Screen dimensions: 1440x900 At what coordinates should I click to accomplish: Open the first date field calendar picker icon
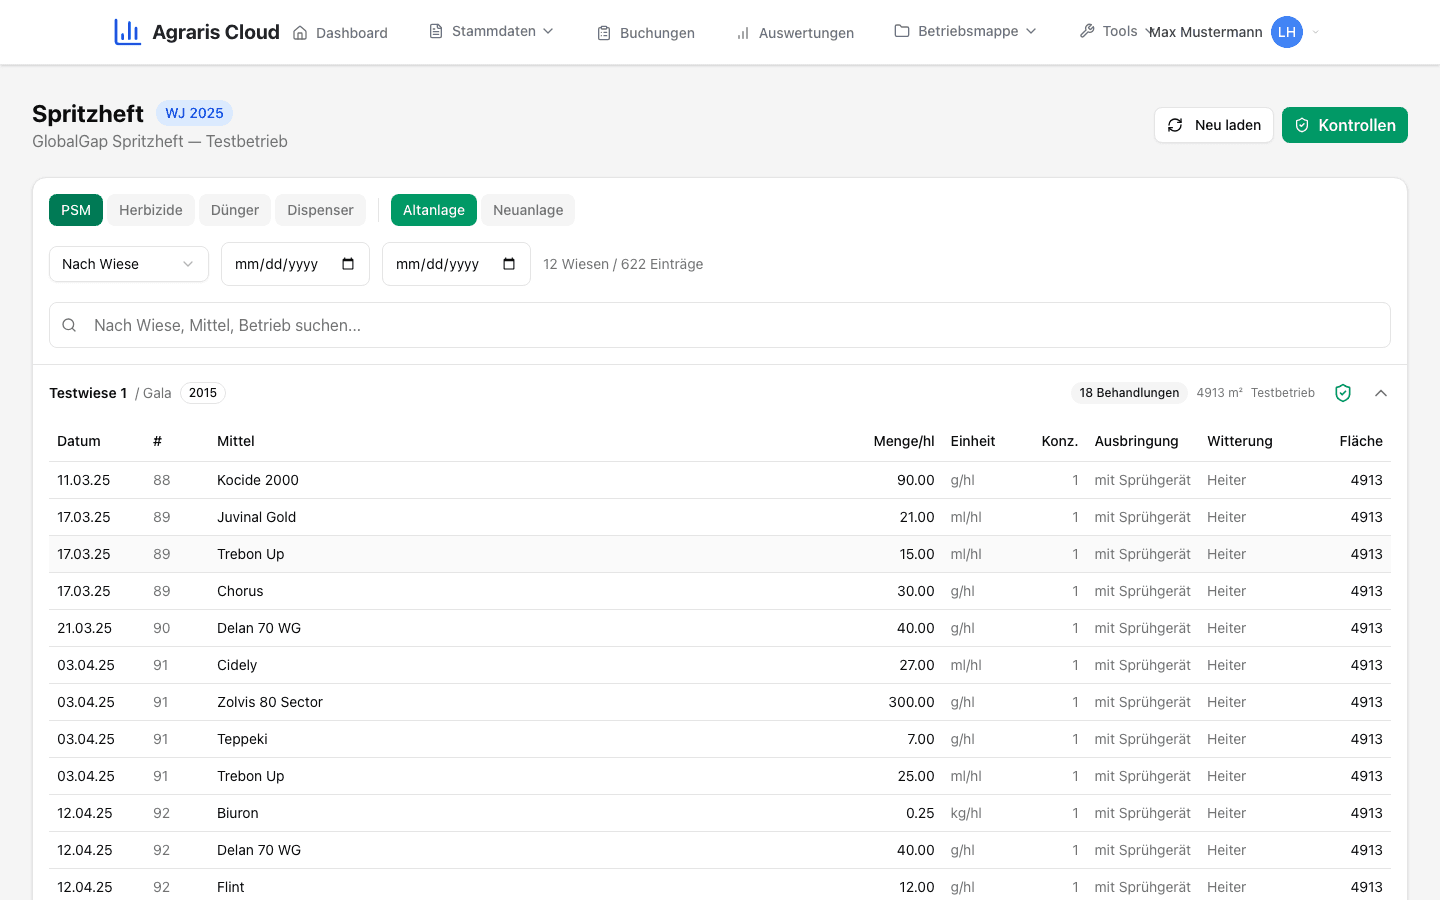[348, 264]
